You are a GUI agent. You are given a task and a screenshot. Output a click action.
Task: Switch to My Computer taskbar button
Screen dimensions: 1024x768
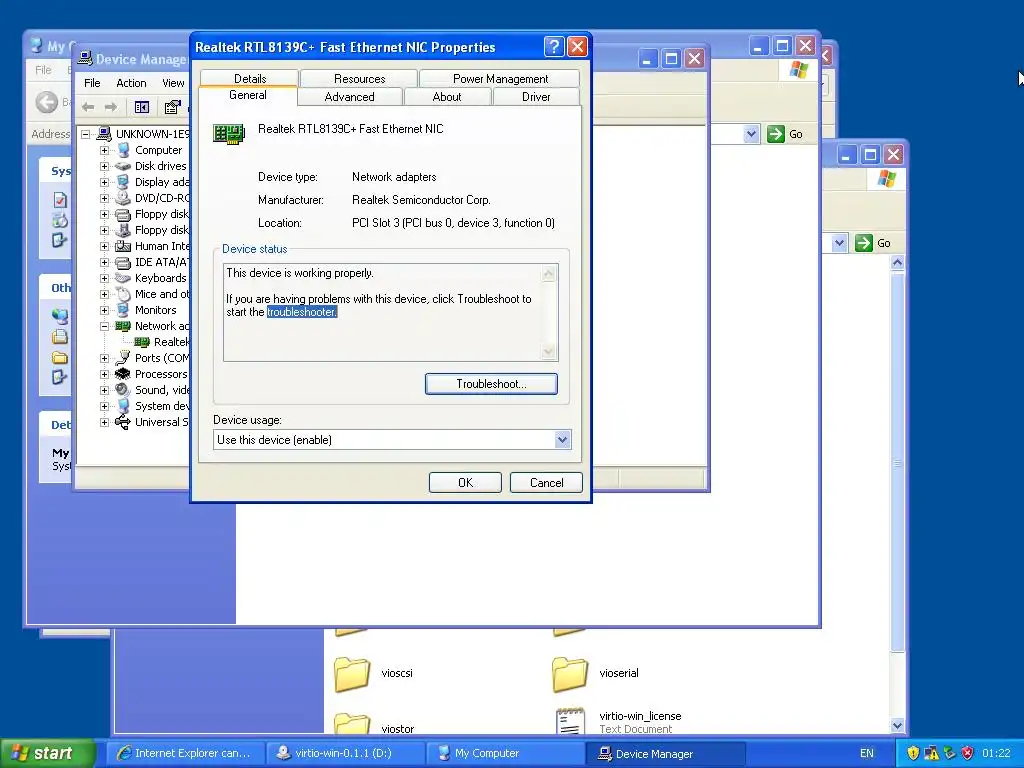tap(507, 754)
